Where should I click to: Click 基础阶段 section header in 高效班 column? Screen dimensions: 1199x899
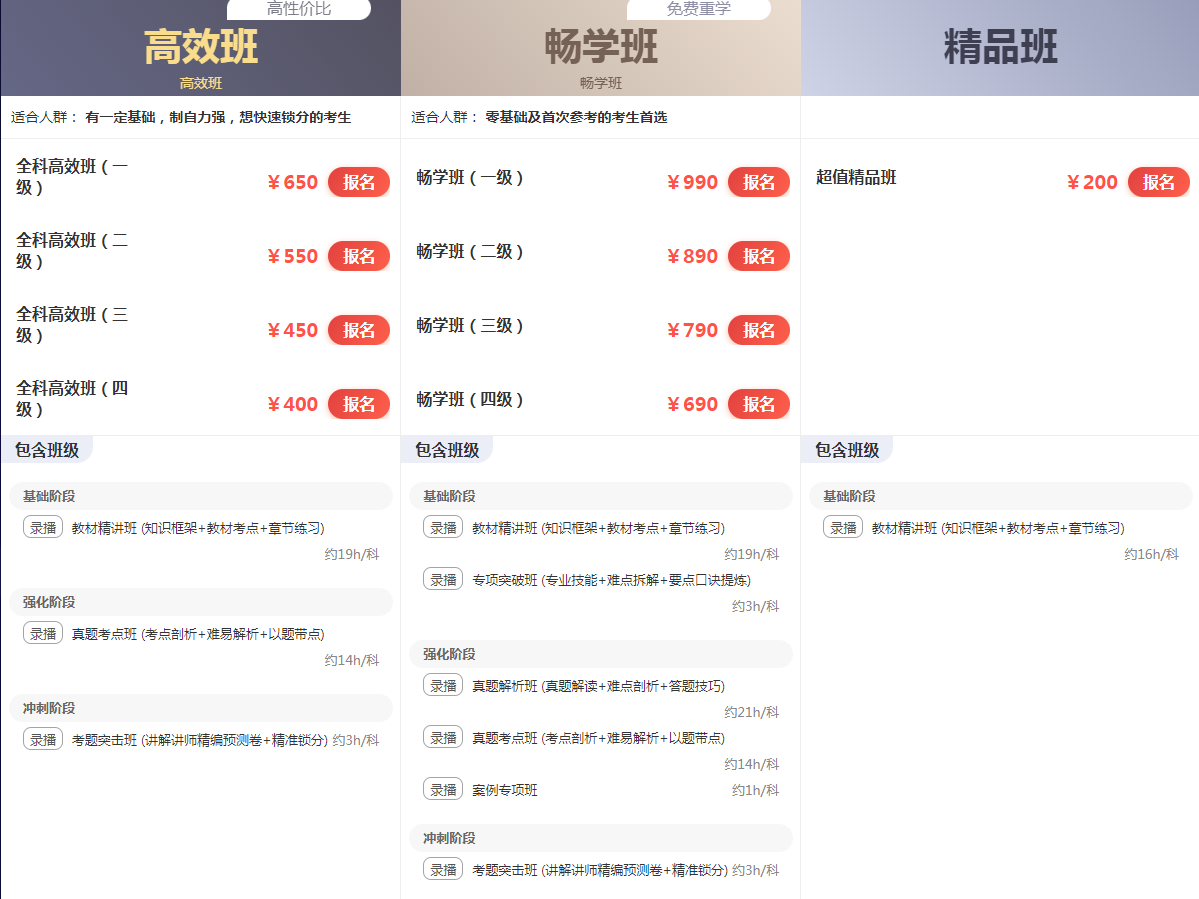pyautogui.click(x=201, y=496)
